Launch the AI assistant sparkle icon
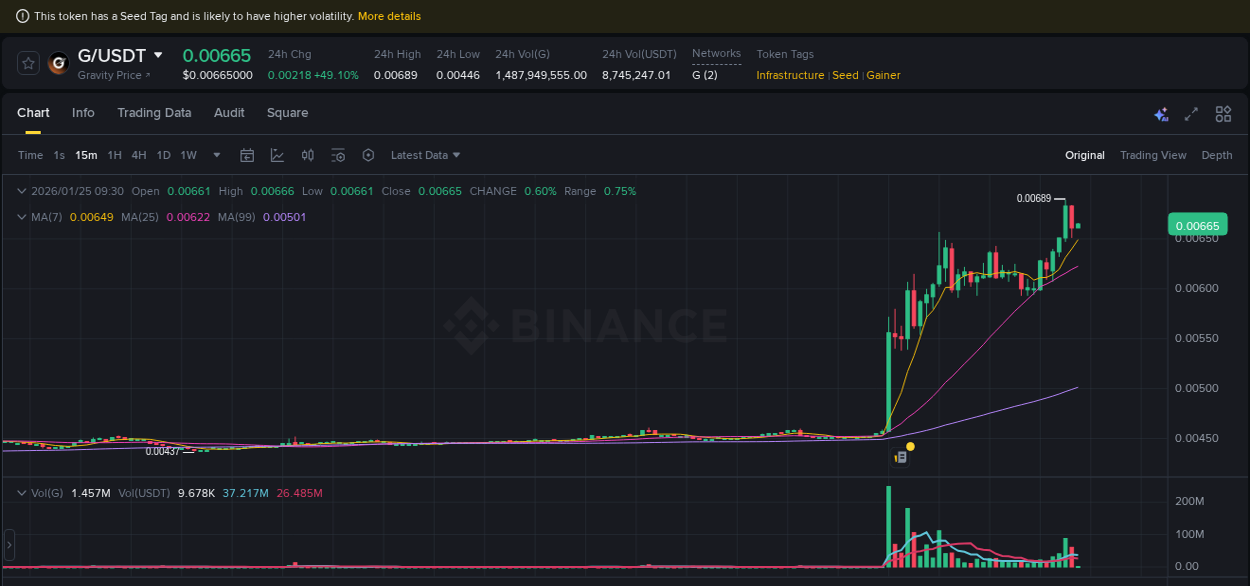The height and width of the screenshot is (586, 1250). pos(1161,114)
